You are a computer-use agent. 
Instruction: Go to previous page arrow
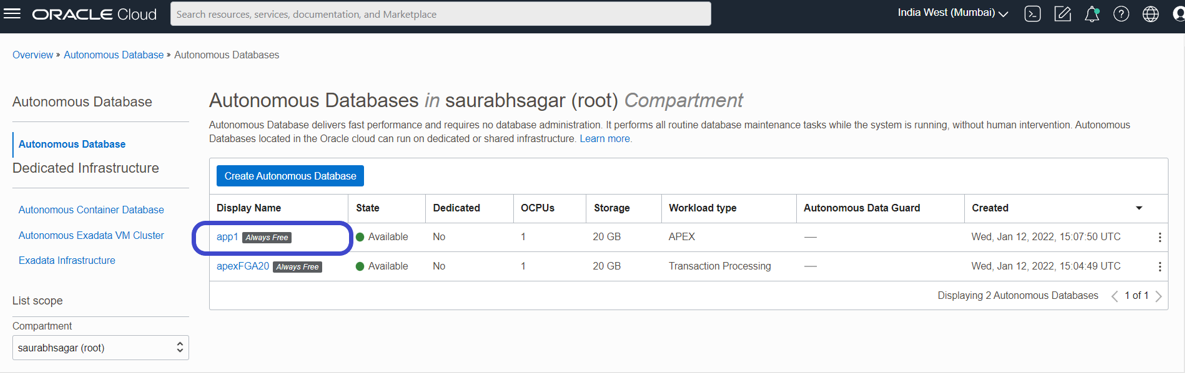pos(1114,296)
